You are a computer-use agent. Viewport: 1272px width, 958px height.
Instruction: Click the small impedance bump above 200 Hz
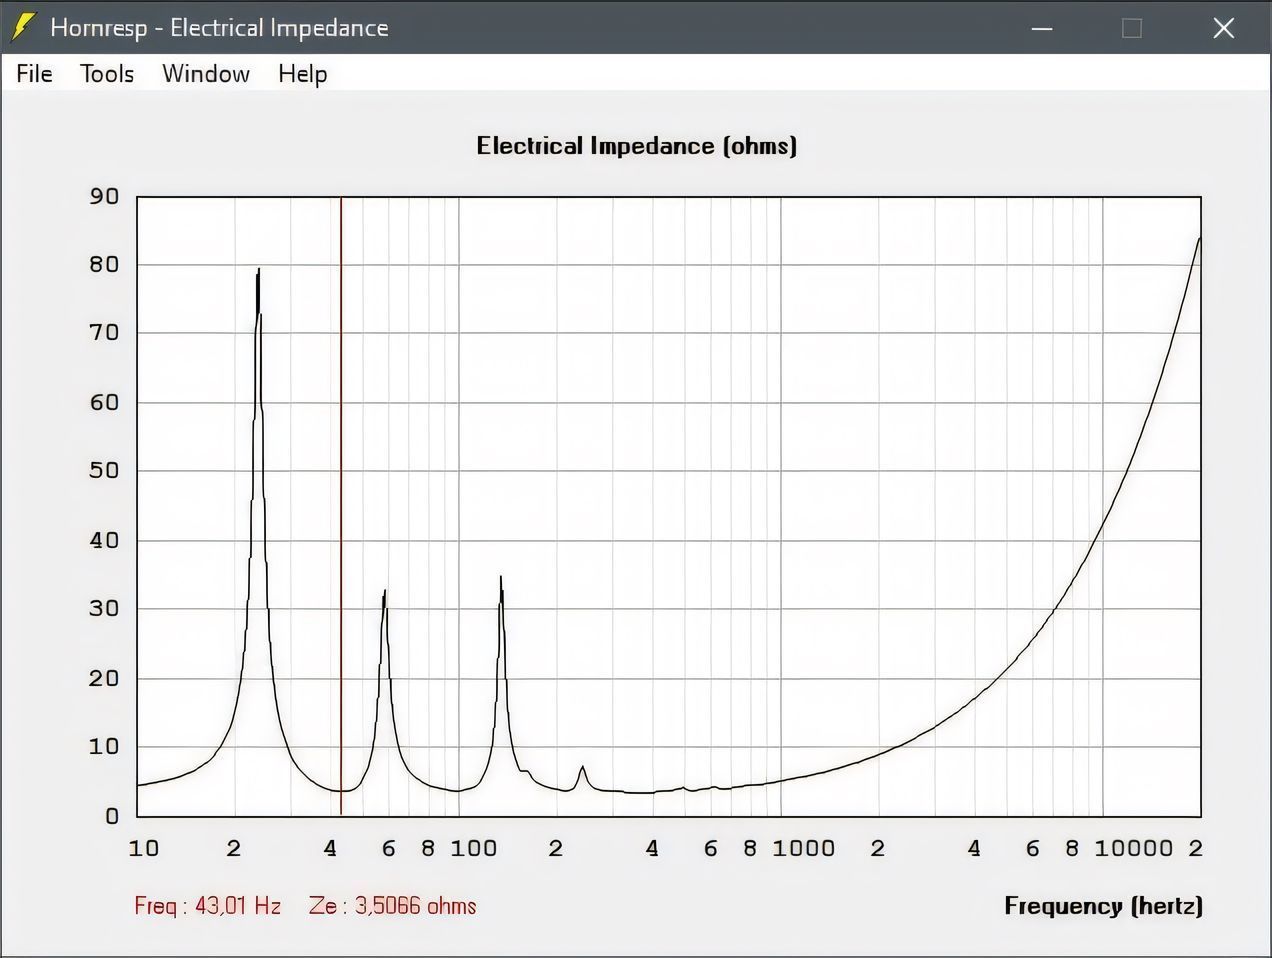point(582,768)
